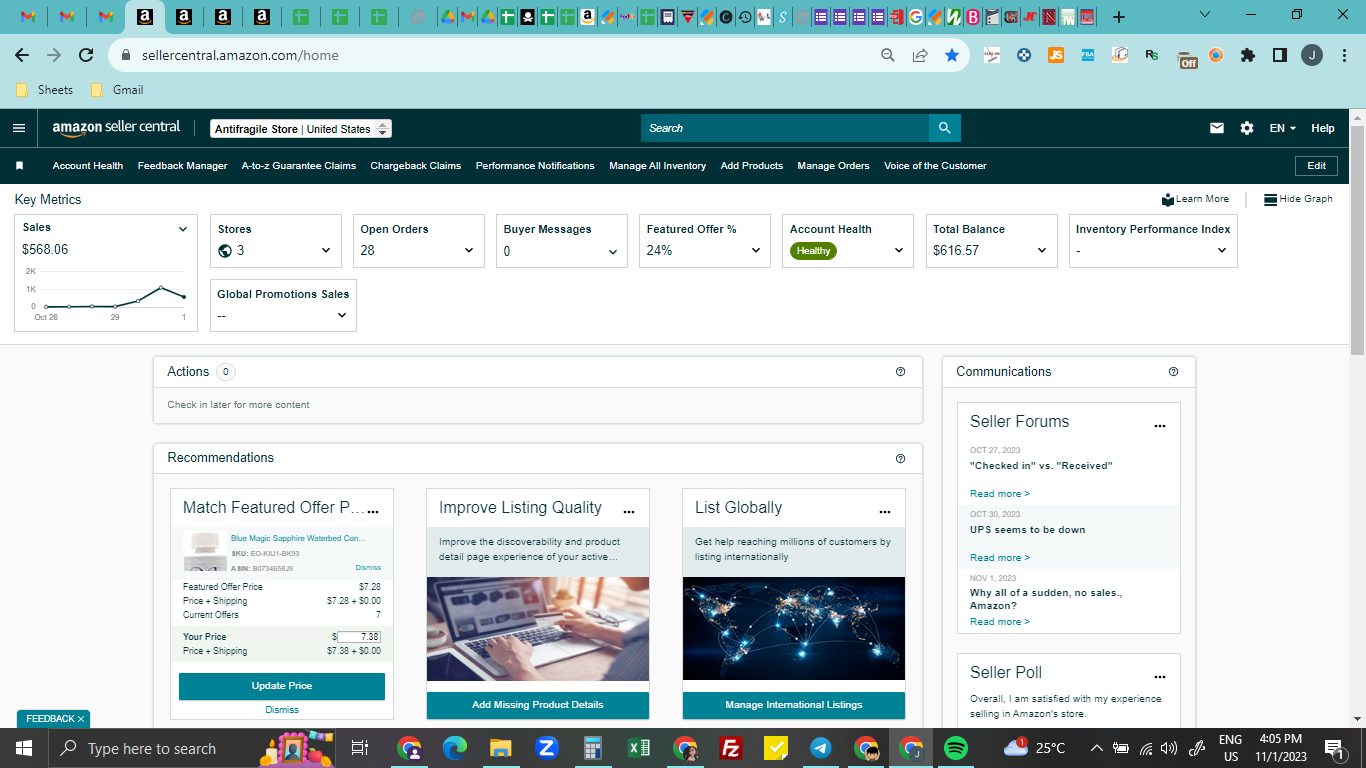Open the Seller Forums card options menu
1366x768 pixels.
click(x=1160, y=425)
